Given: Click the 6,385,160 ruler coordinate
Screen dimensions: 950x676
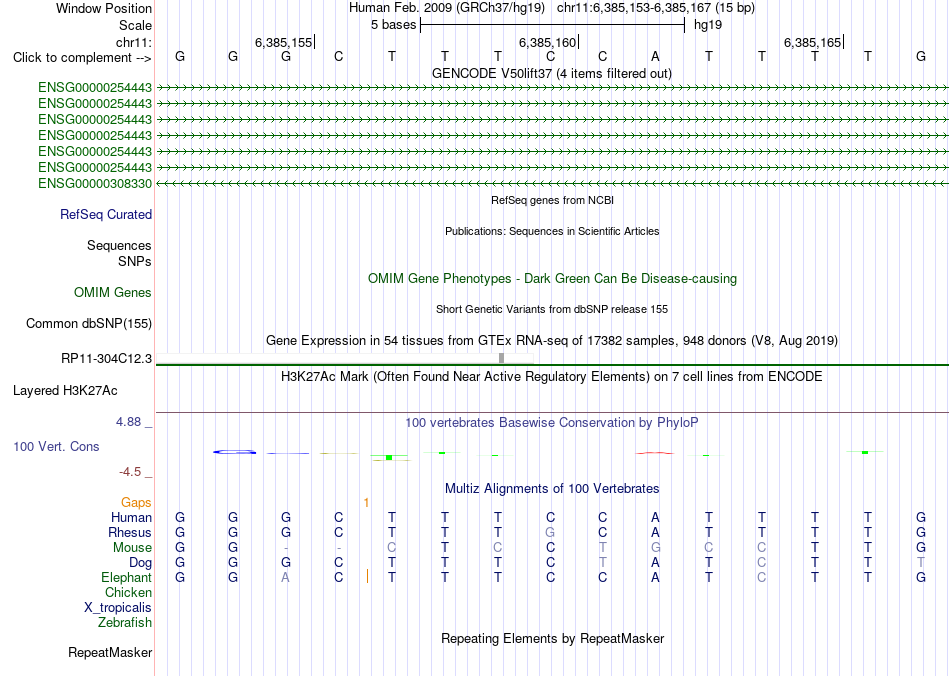Looking at the screenshot, I should click(x=548, y=42).
